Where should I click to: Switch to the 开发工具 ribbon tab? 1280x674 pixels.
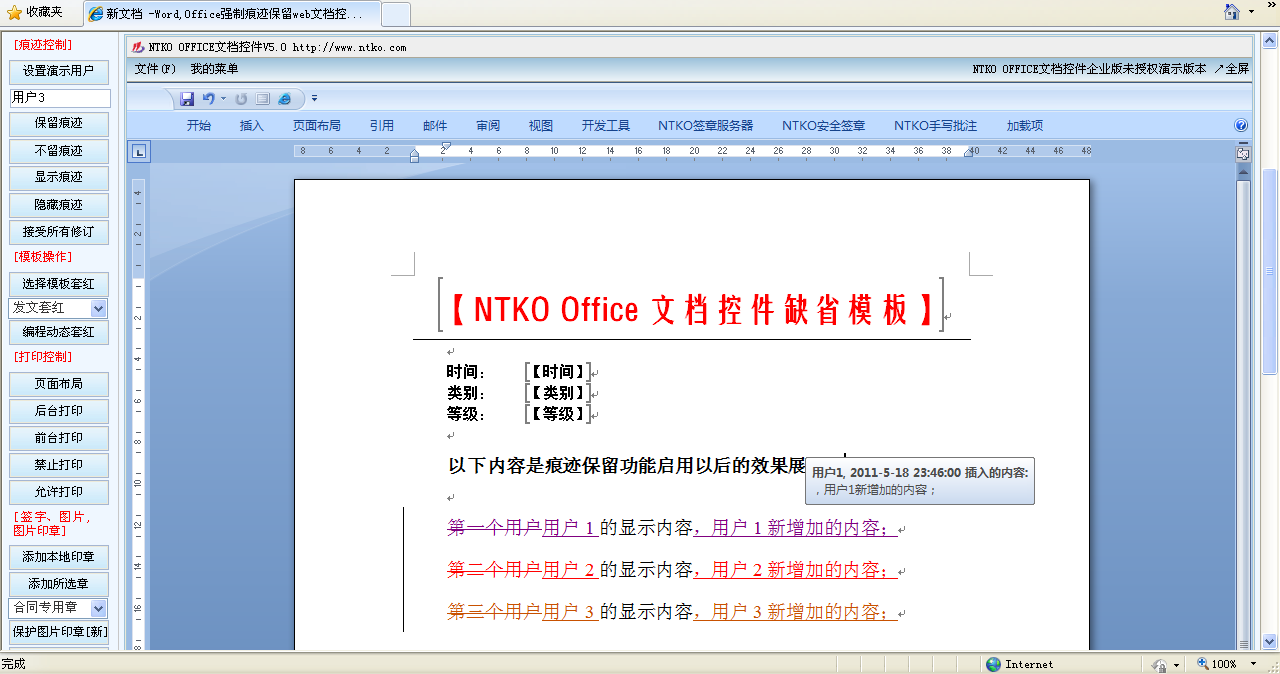pyautogui.click(x=606, y=126)
